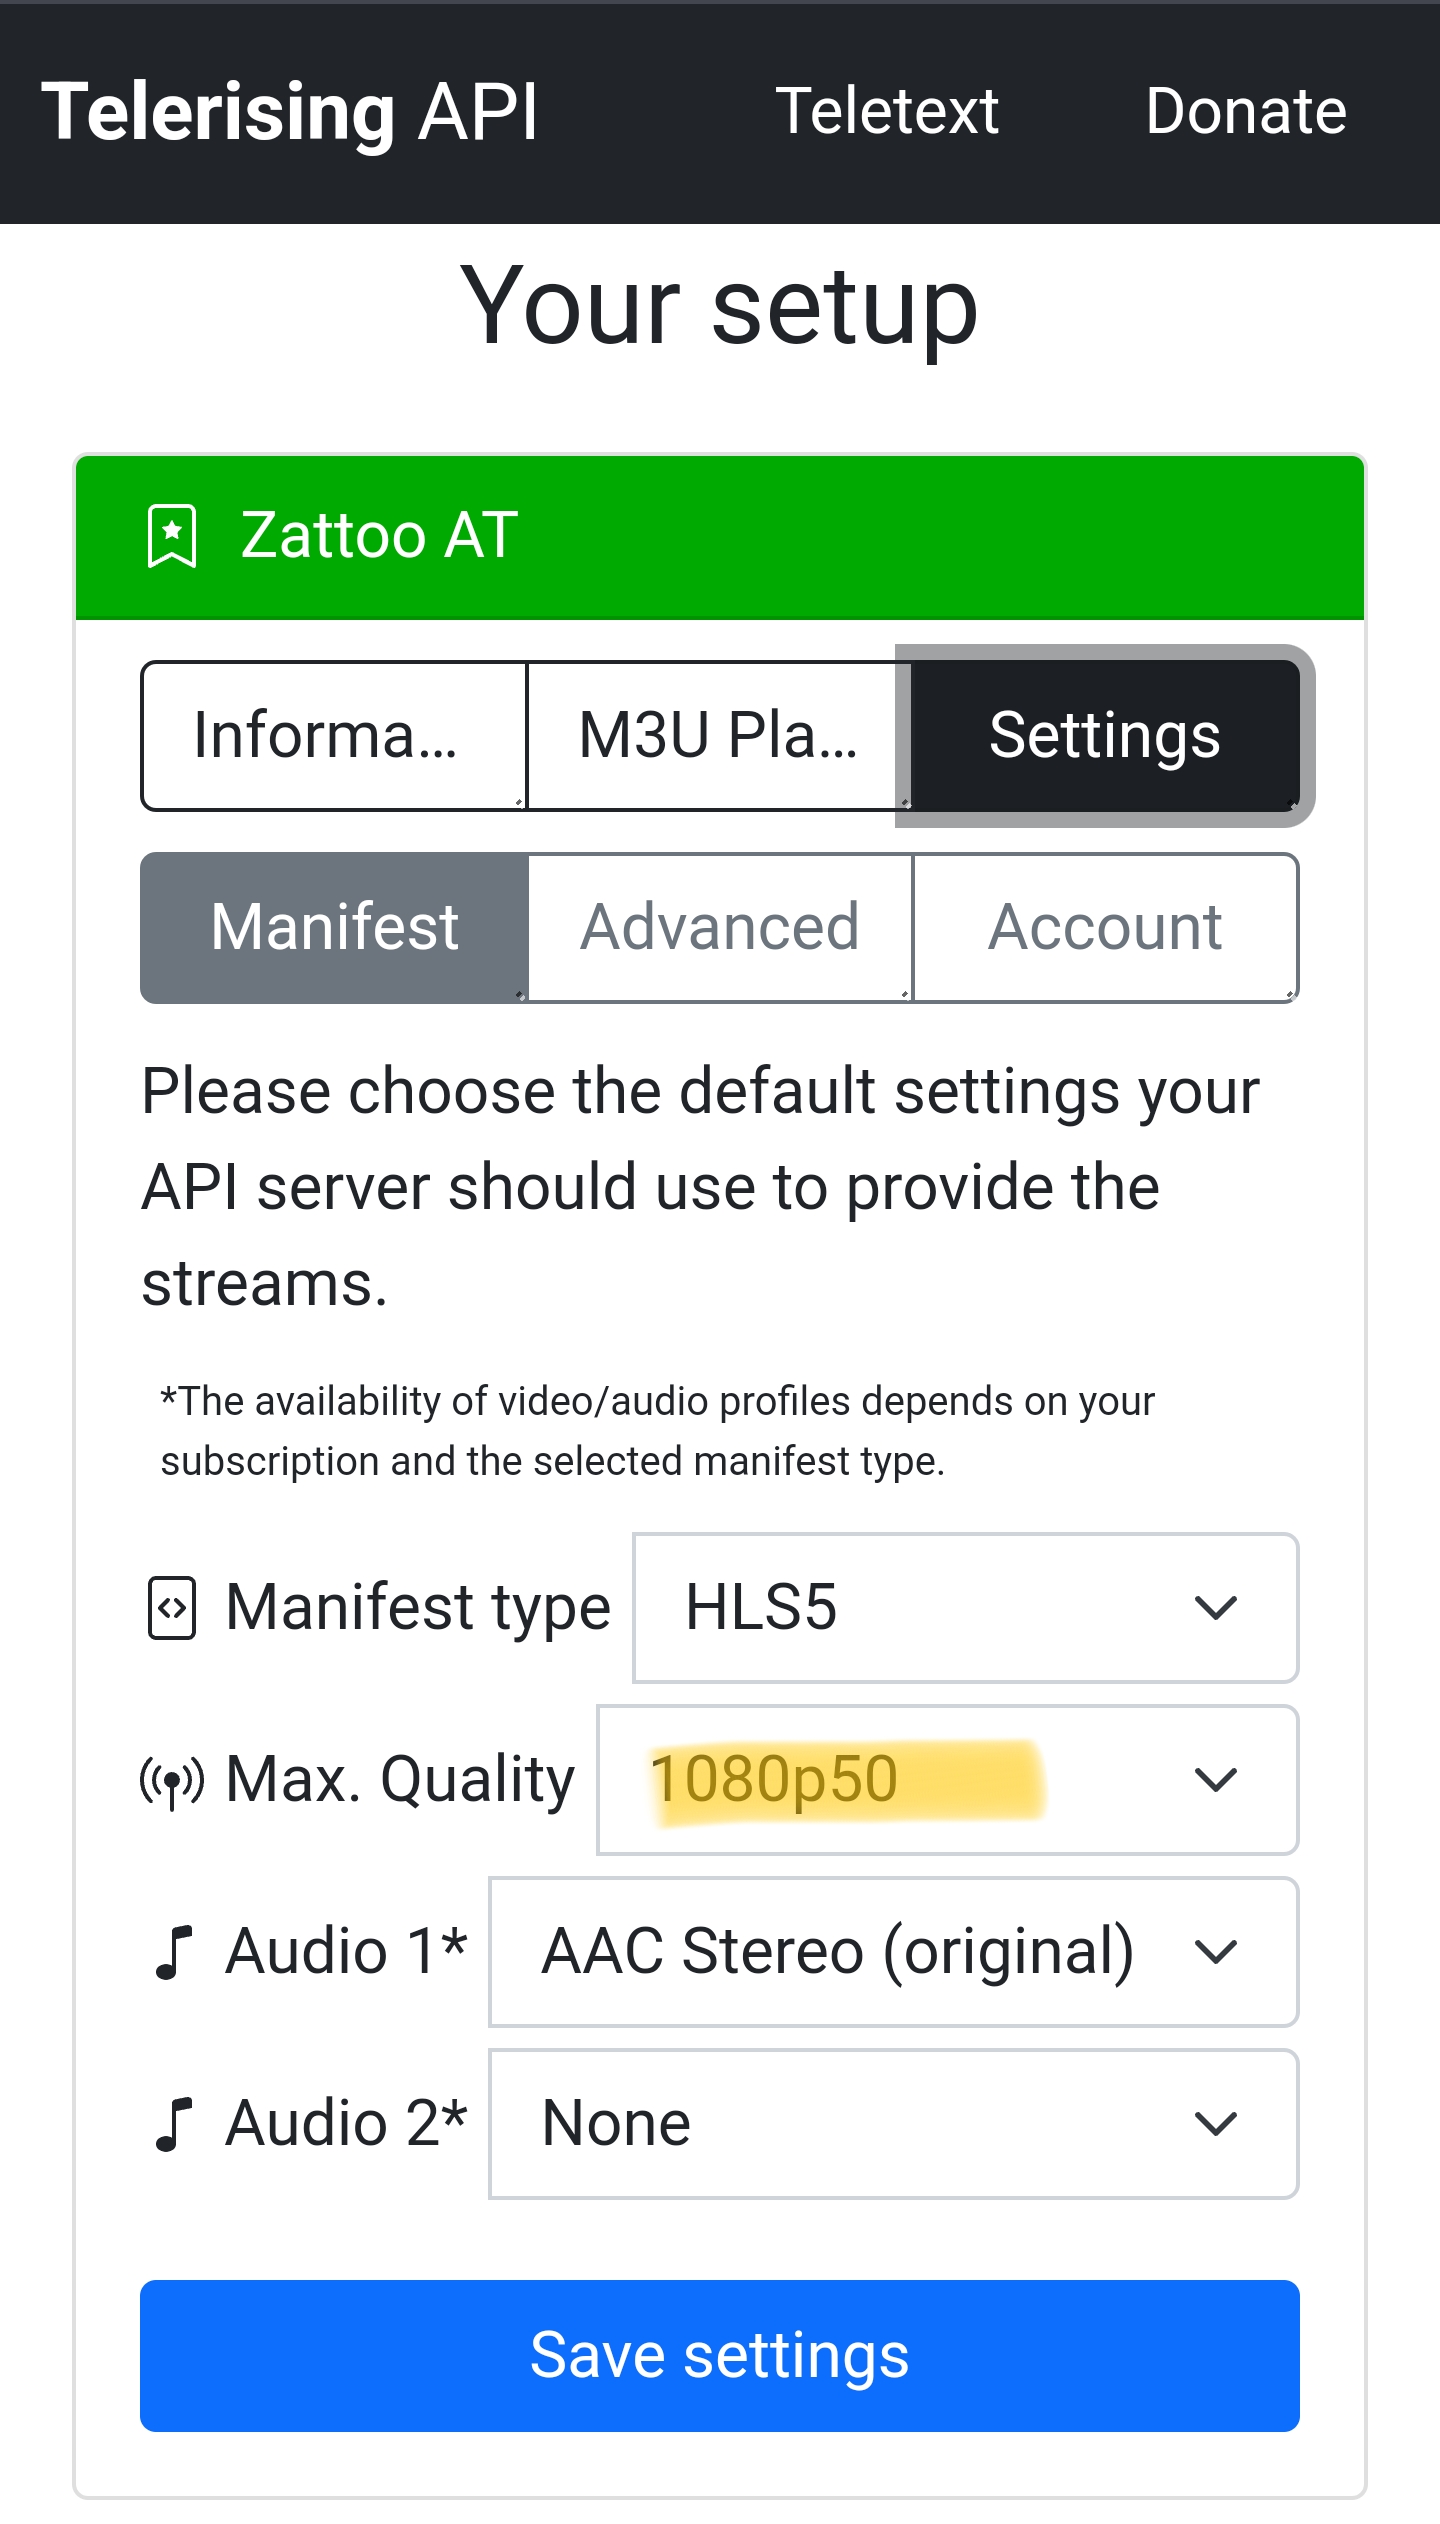Click the green Zattoo AT header bar
Viewport: 1440px width, 2524px height.
pyautogui.click(x=720, y=538)
